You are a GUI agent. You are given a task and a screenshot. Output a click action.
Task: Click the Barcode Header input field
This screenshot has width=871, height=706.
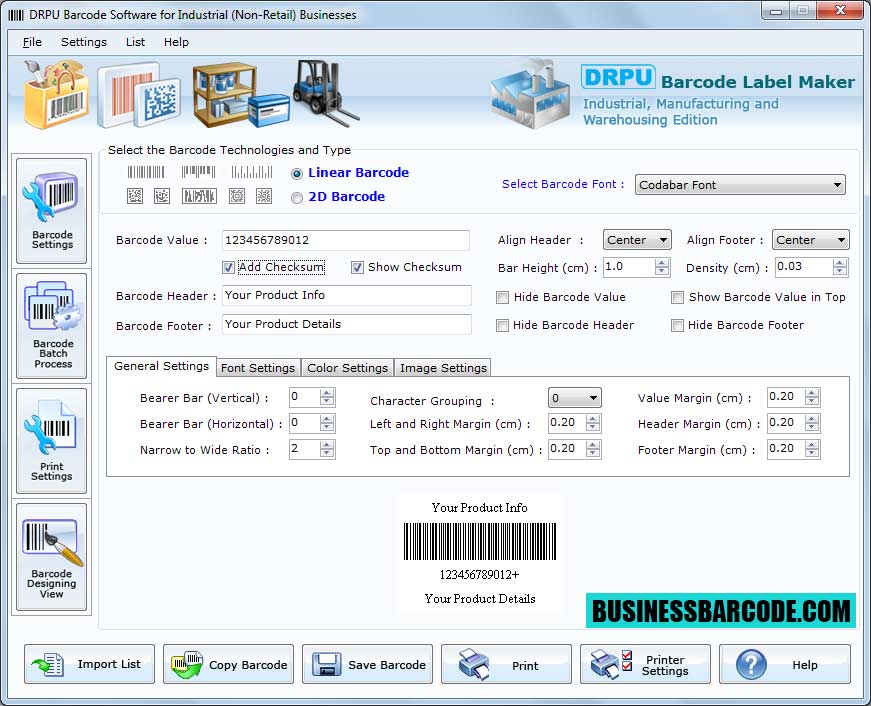(347, 296)
